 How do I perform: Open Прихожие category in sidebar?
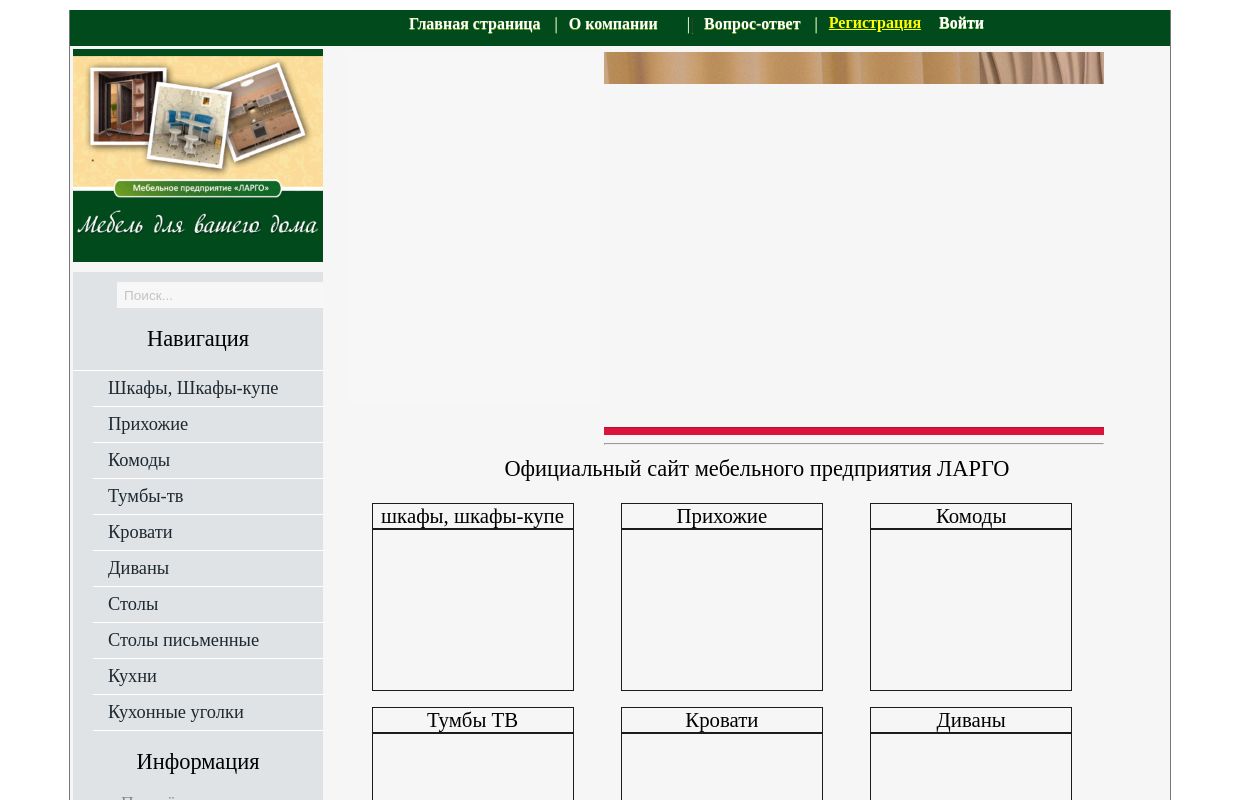click(148, 424)
